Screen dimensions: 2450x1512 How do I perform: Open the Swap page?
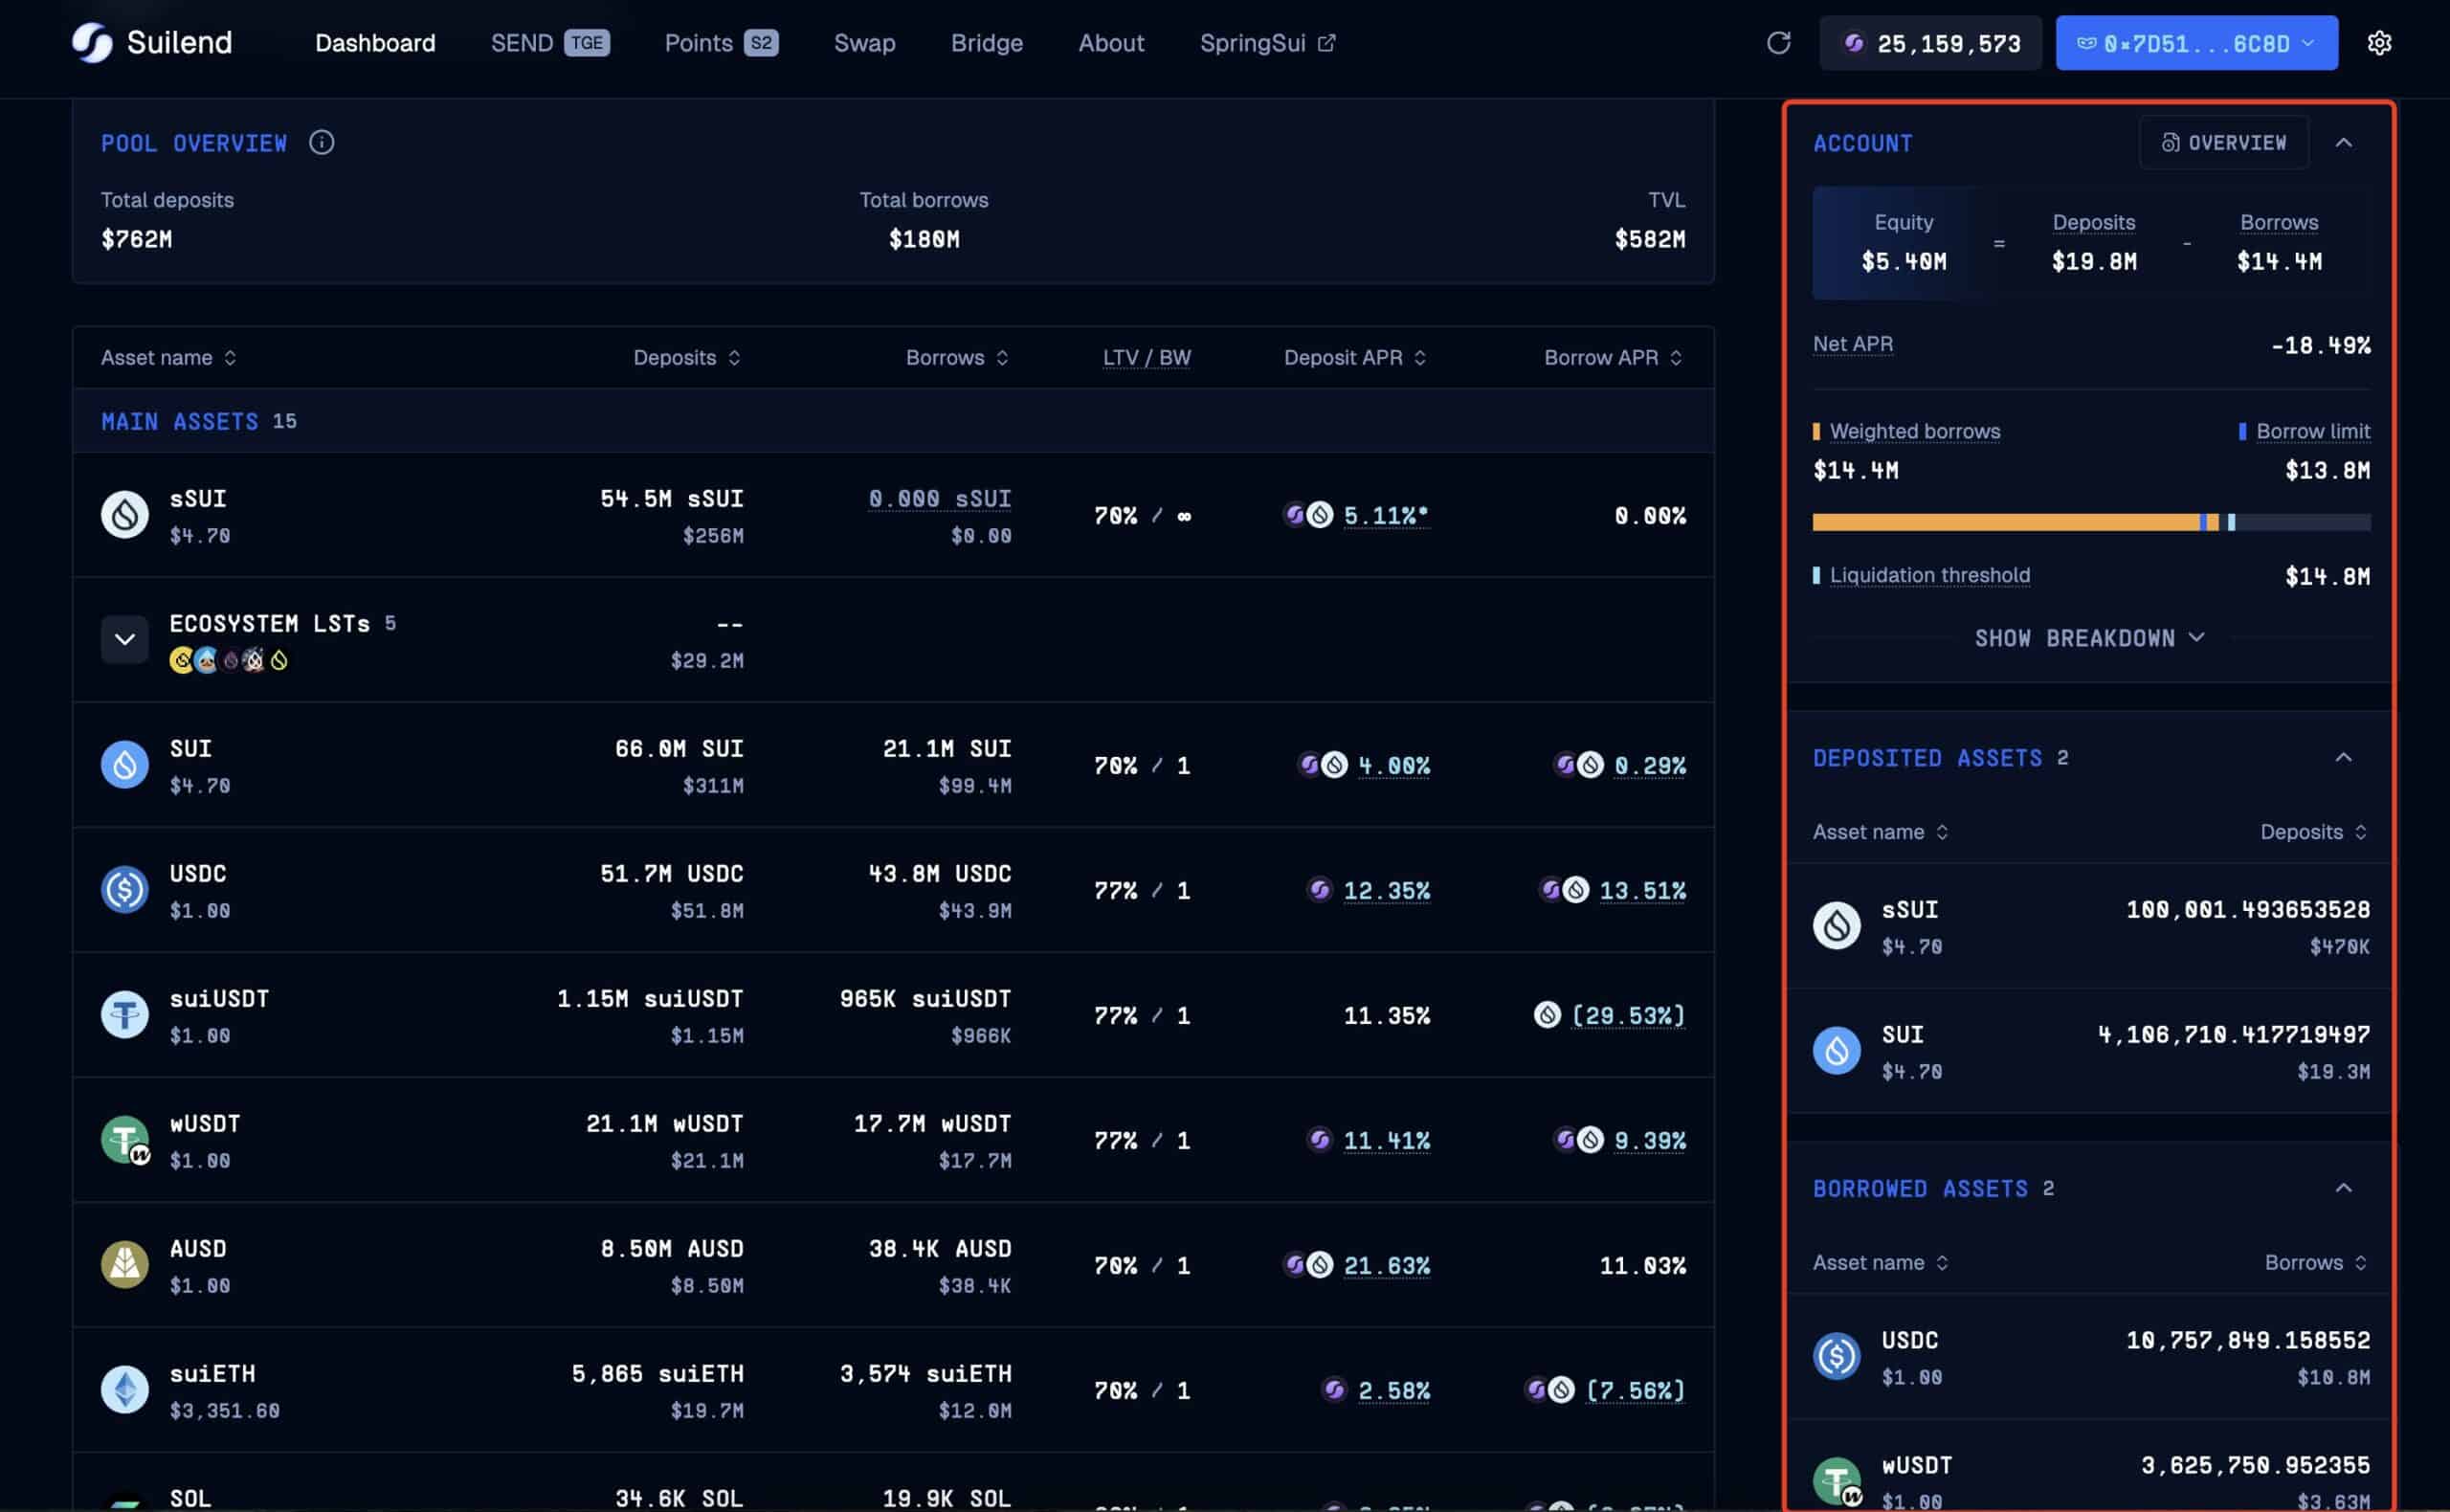864,42
